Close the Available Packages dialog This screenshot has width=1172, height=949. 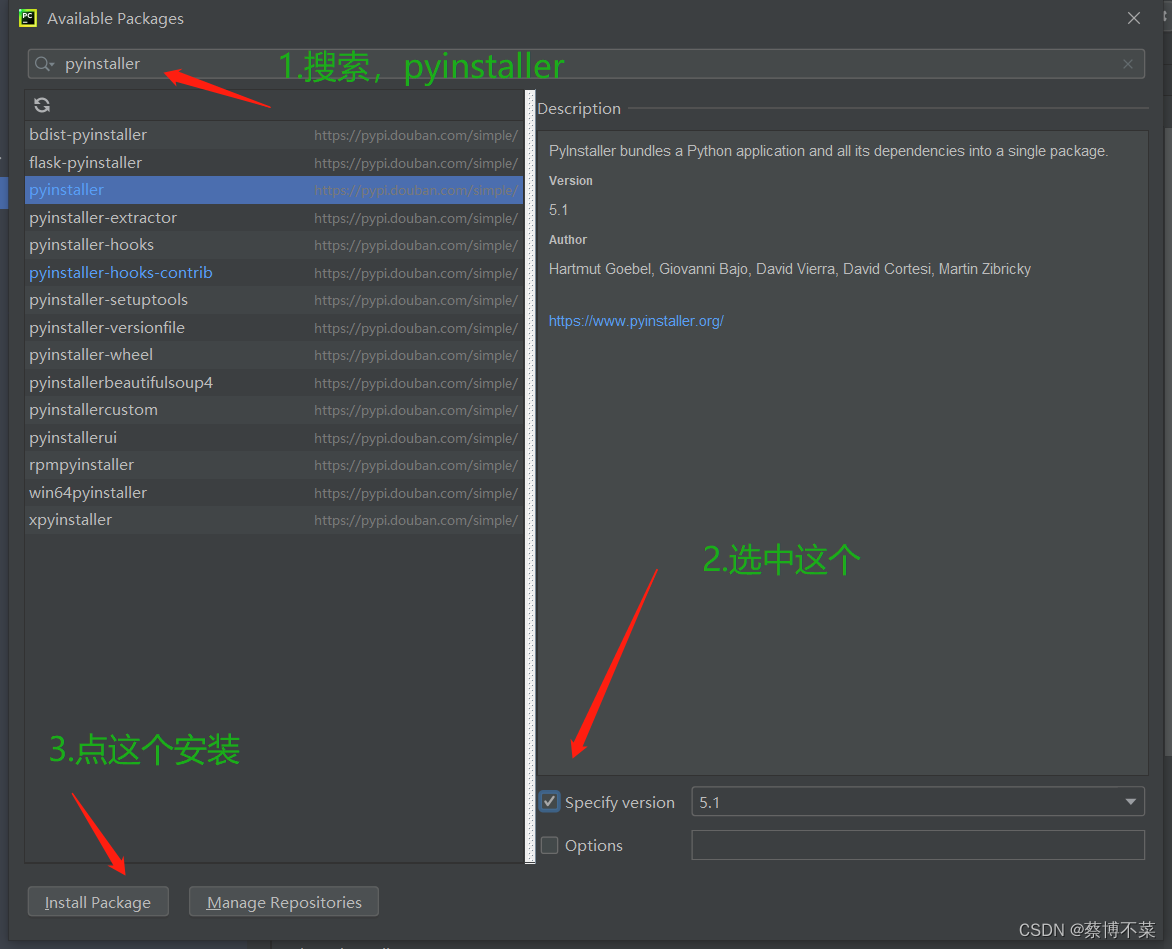pyautogui.click(x=1133, y=18)
